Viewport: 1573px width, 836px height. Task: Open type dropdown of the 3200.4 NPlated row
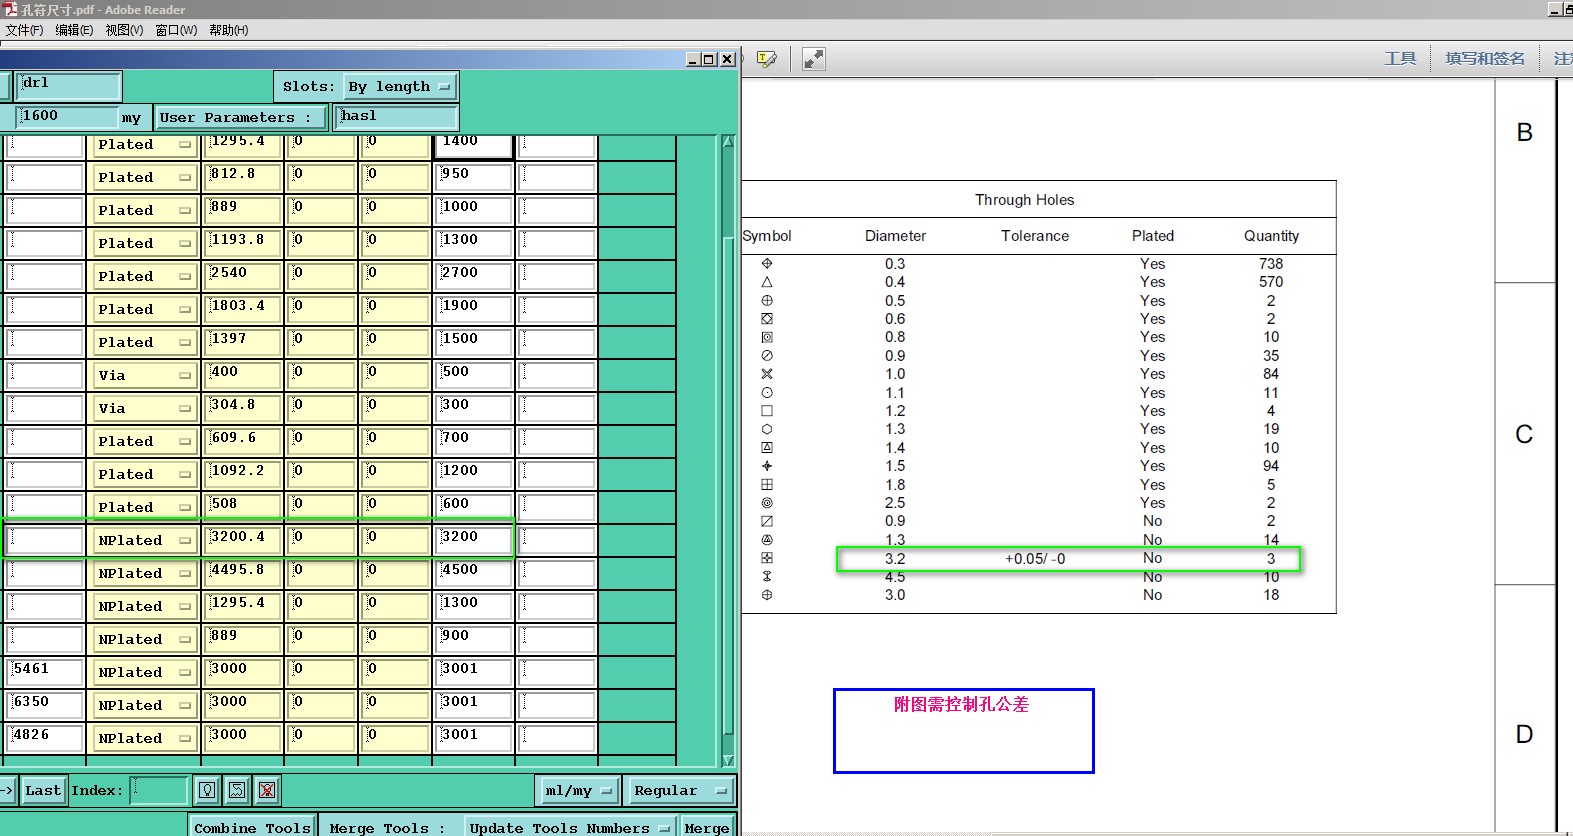(x=144, y=540)
